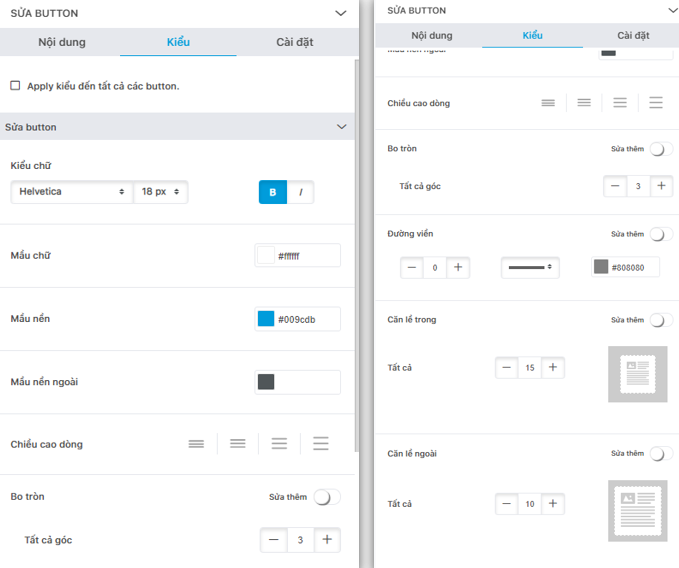Click the left panel vertical scrollbar
Image resolution: width=679 pixels, height=568 pixels.
(356, 255)
